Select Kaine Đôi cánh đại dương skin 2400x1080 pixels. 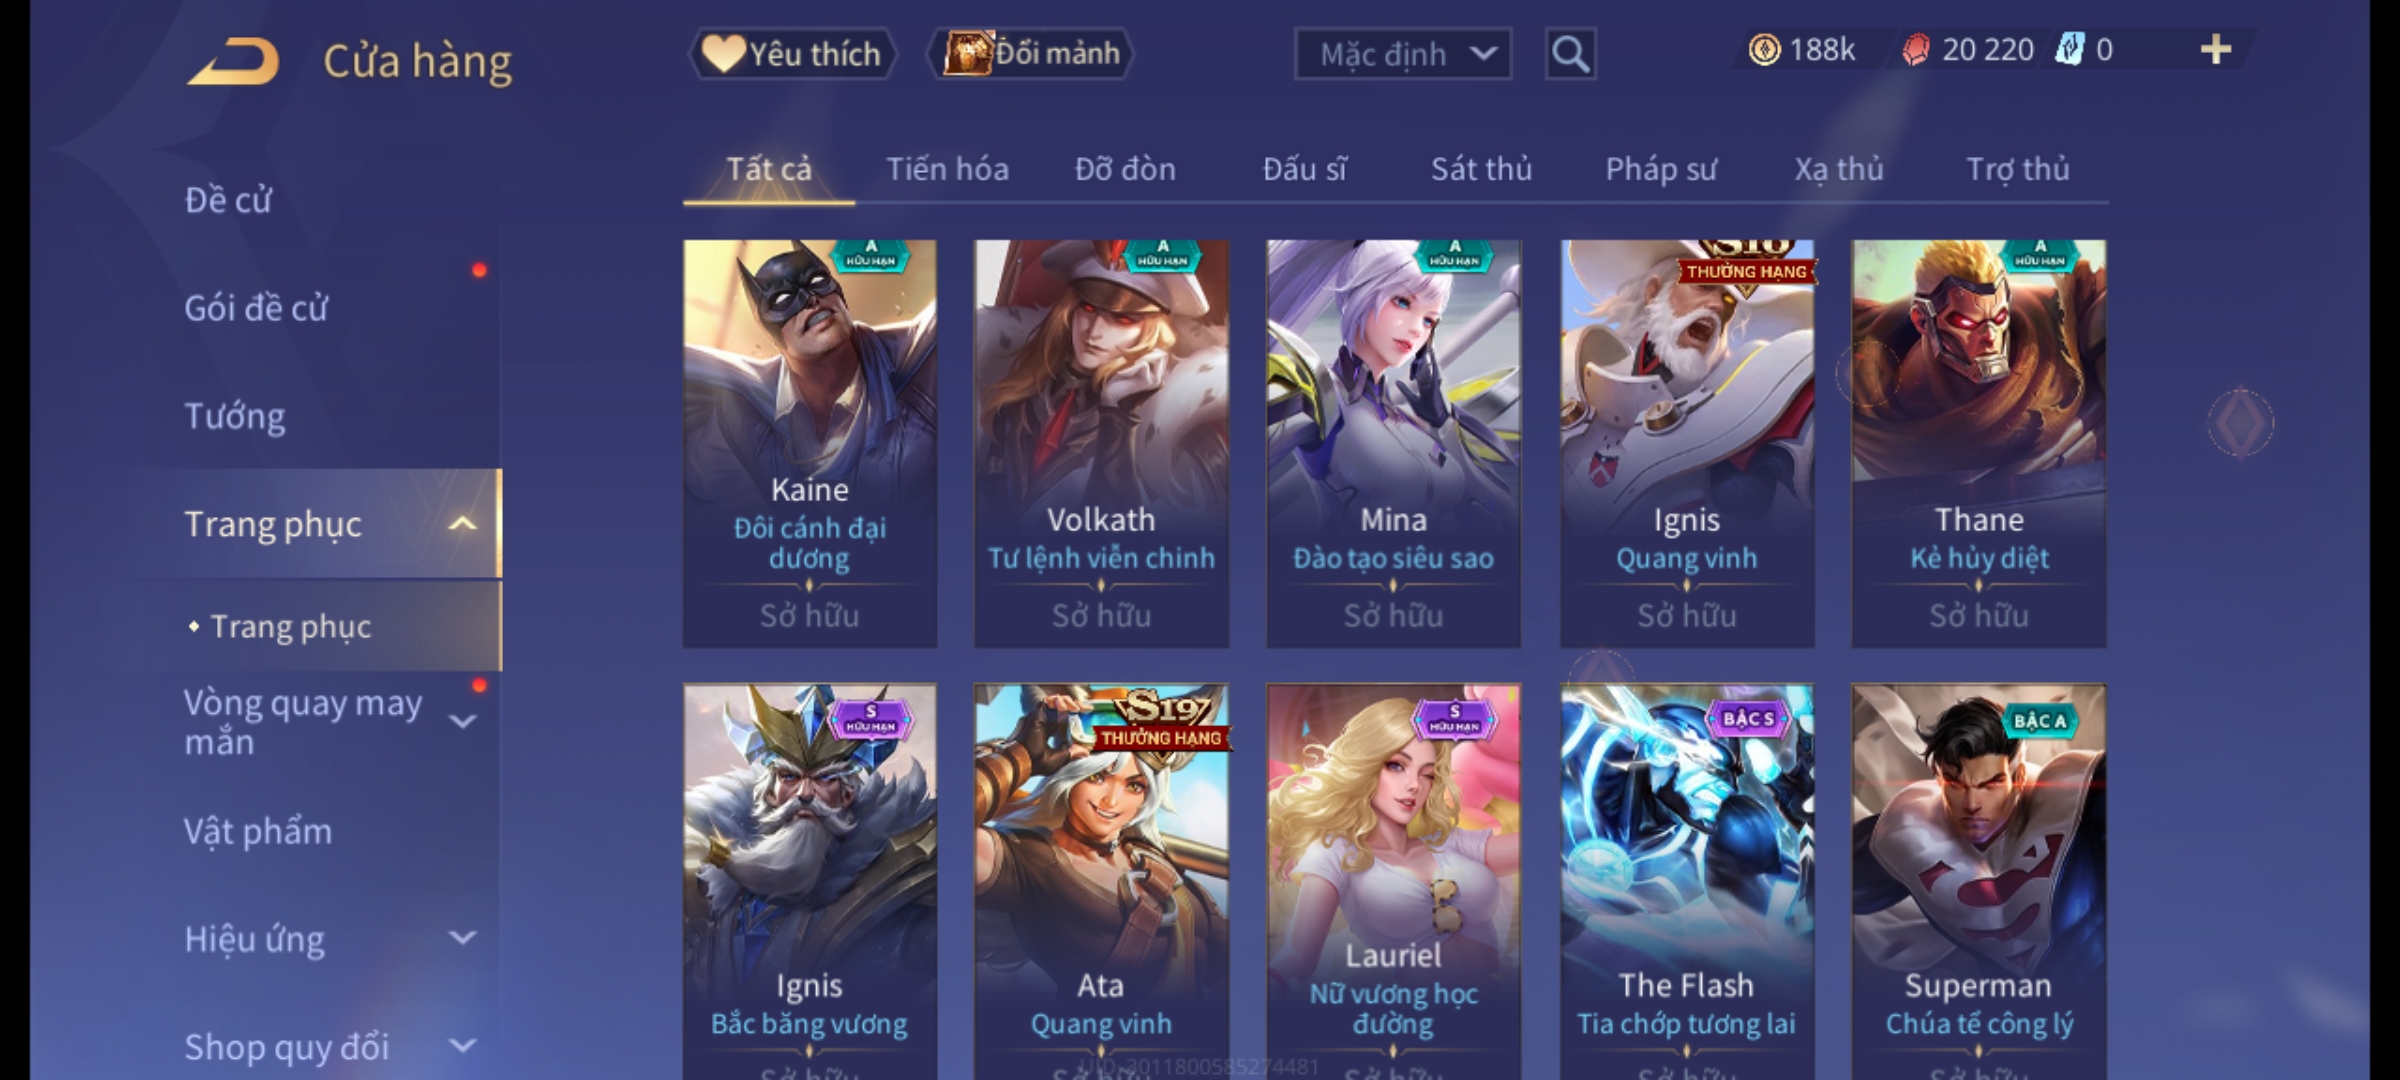point(810,444)
